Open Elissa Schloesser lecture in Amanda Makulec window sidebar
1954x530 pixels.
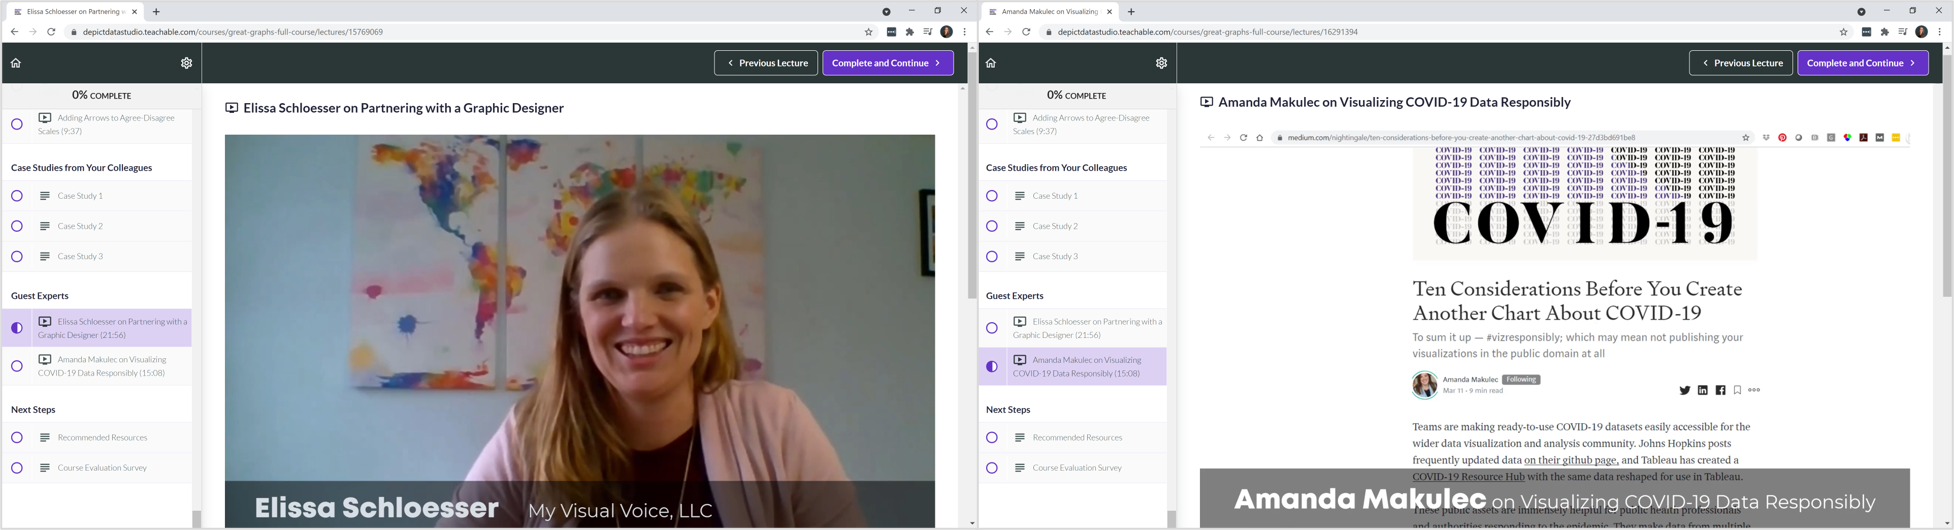[x=1072, y=328]
